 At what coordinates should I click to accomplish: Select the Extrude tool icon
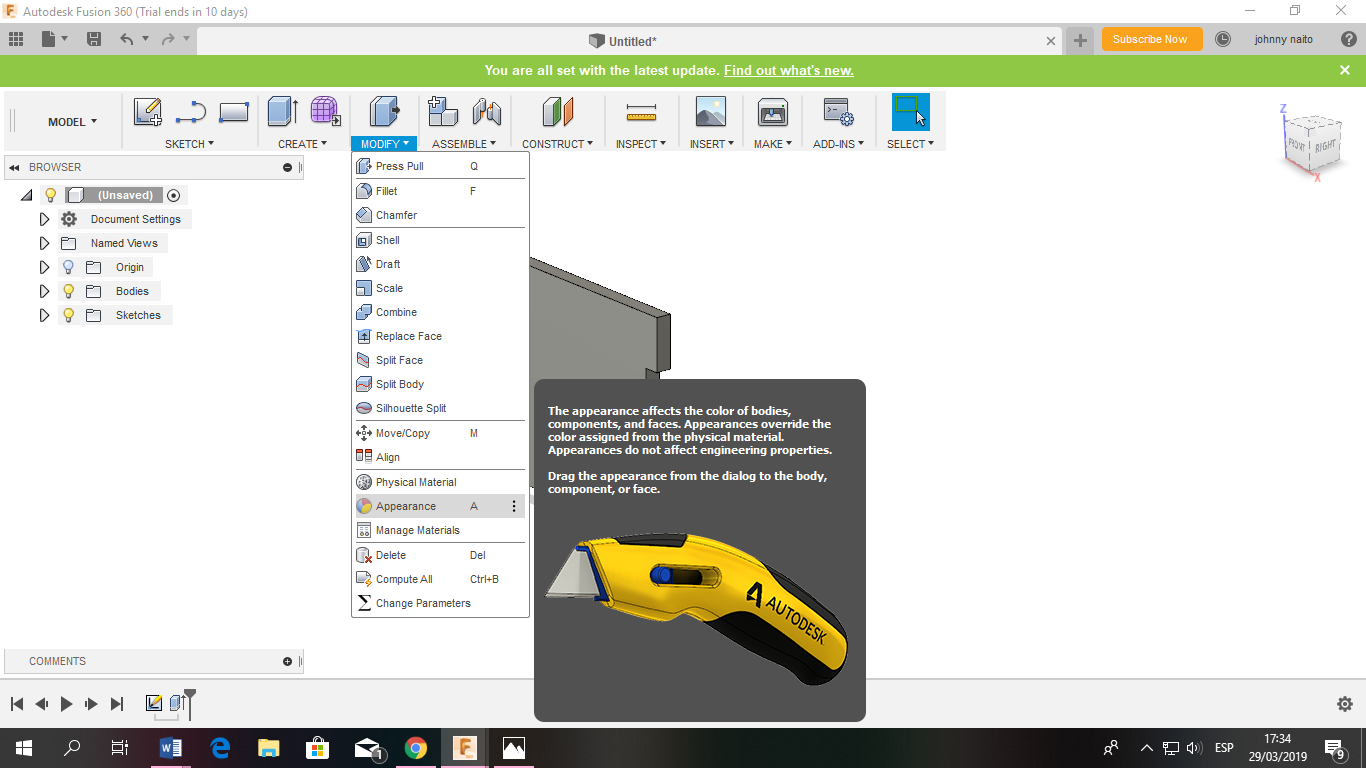tap(283, 111)
